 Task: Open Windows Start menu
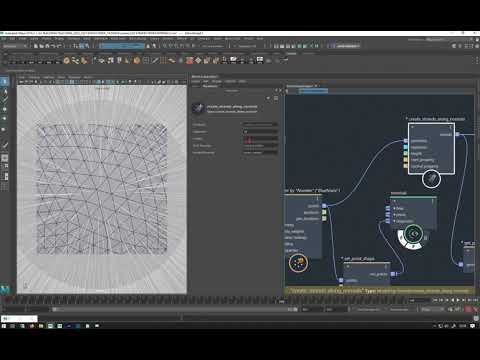point(4,326)
